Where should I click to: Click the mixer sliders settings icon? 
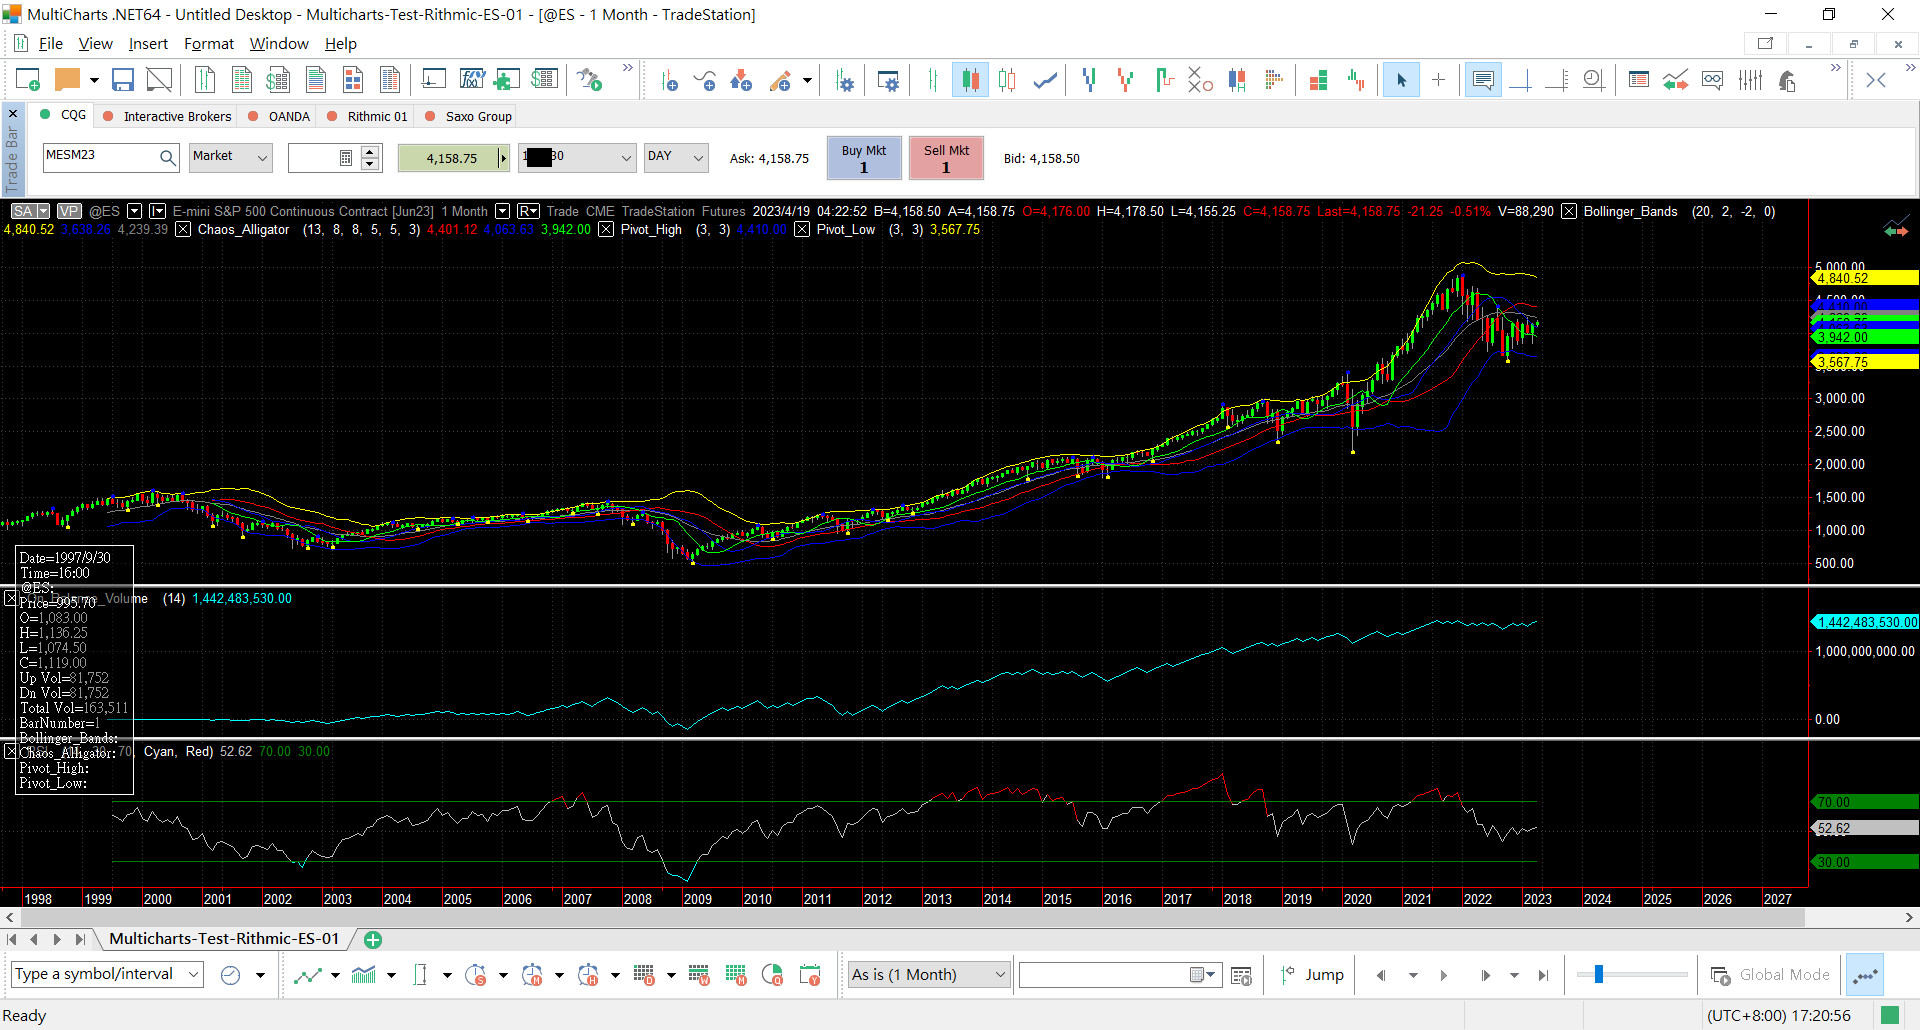coord(1750,80)
